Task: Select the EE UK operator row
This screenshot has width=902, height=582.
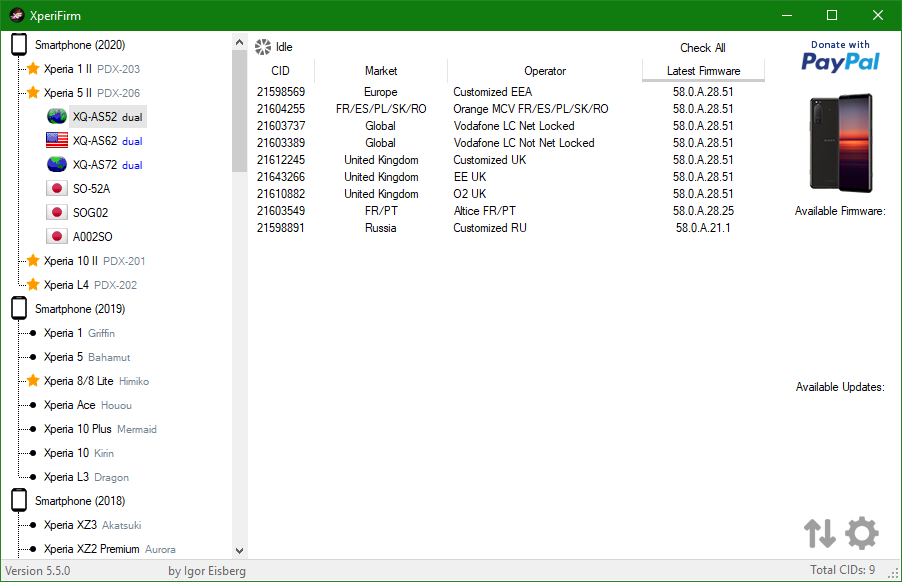Action: tap(507, 177)
